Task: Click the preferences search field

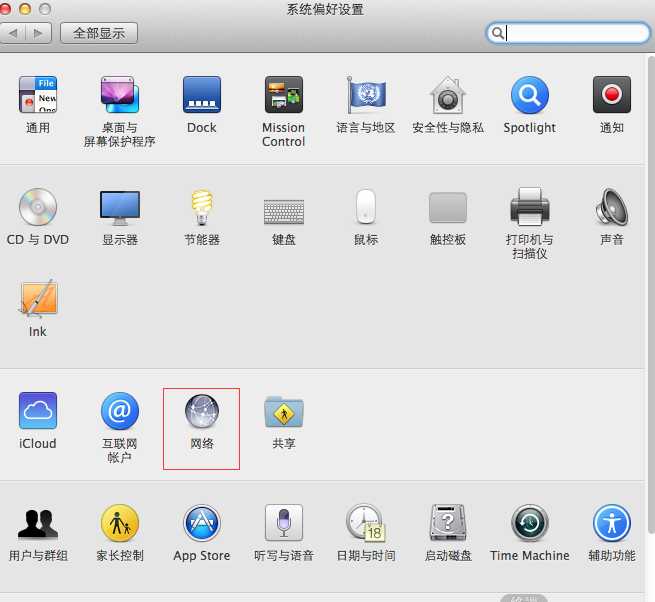Action: (x=569, y=33)
